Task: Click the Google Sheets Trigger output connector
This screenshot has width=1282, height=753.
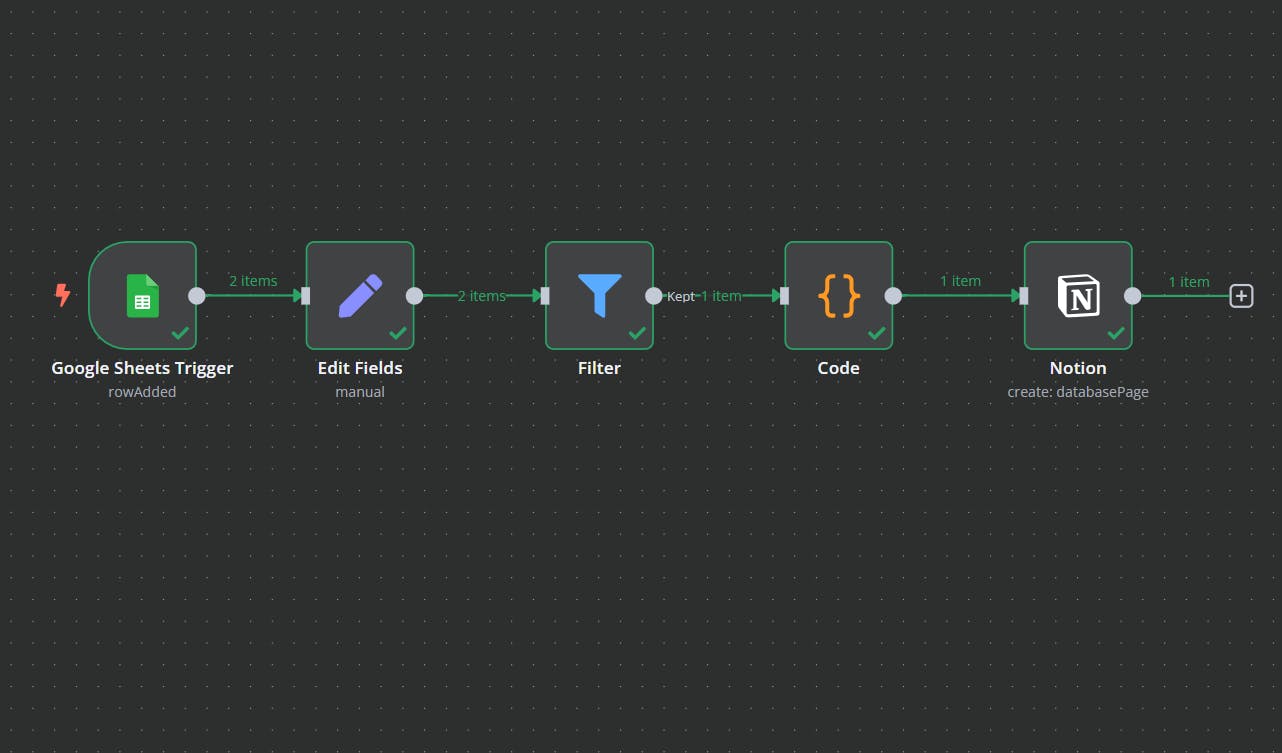Action: 197,295
